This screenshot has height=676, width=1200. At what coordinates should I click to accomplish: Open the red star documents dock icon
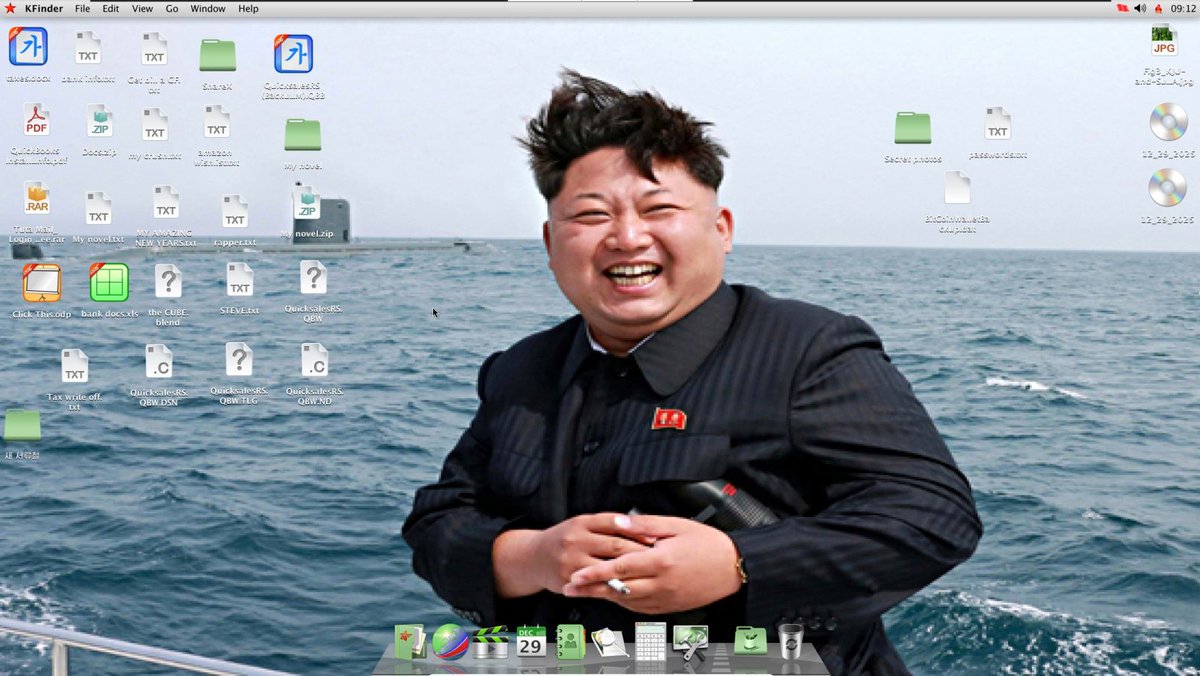click(410, 641)
